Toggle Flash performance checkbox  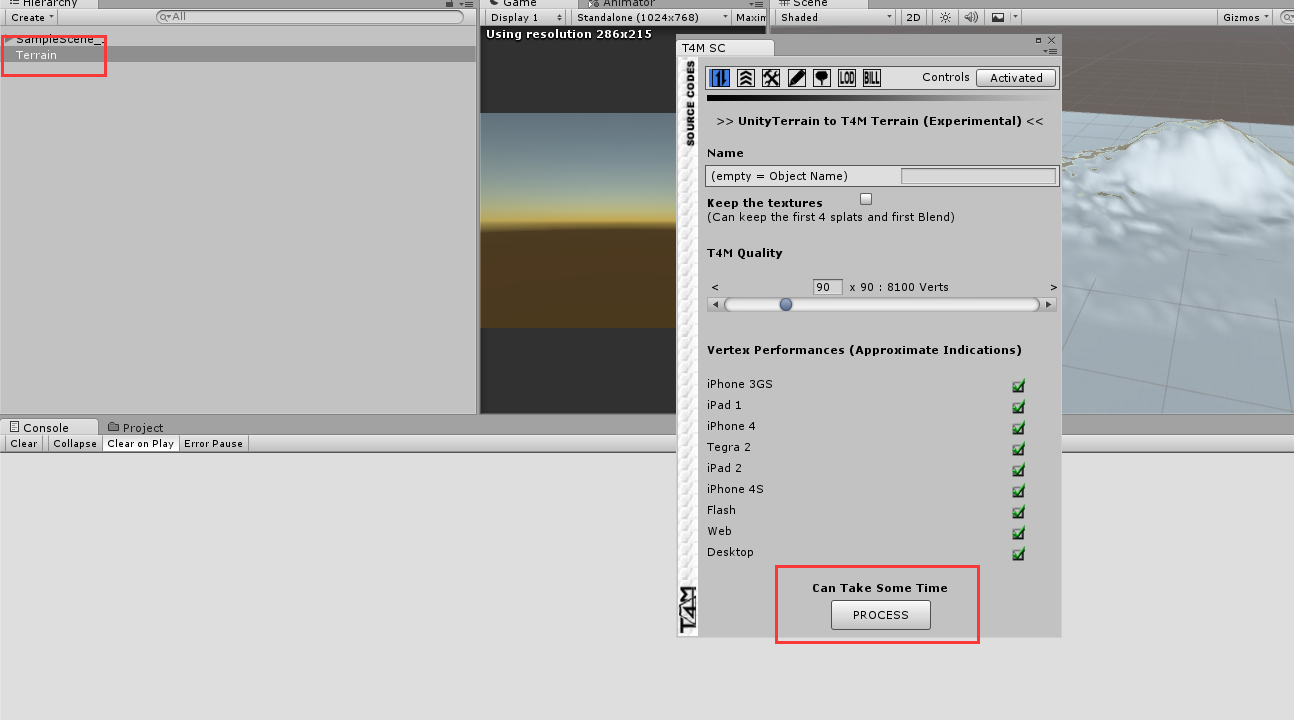pos(1018,511)
